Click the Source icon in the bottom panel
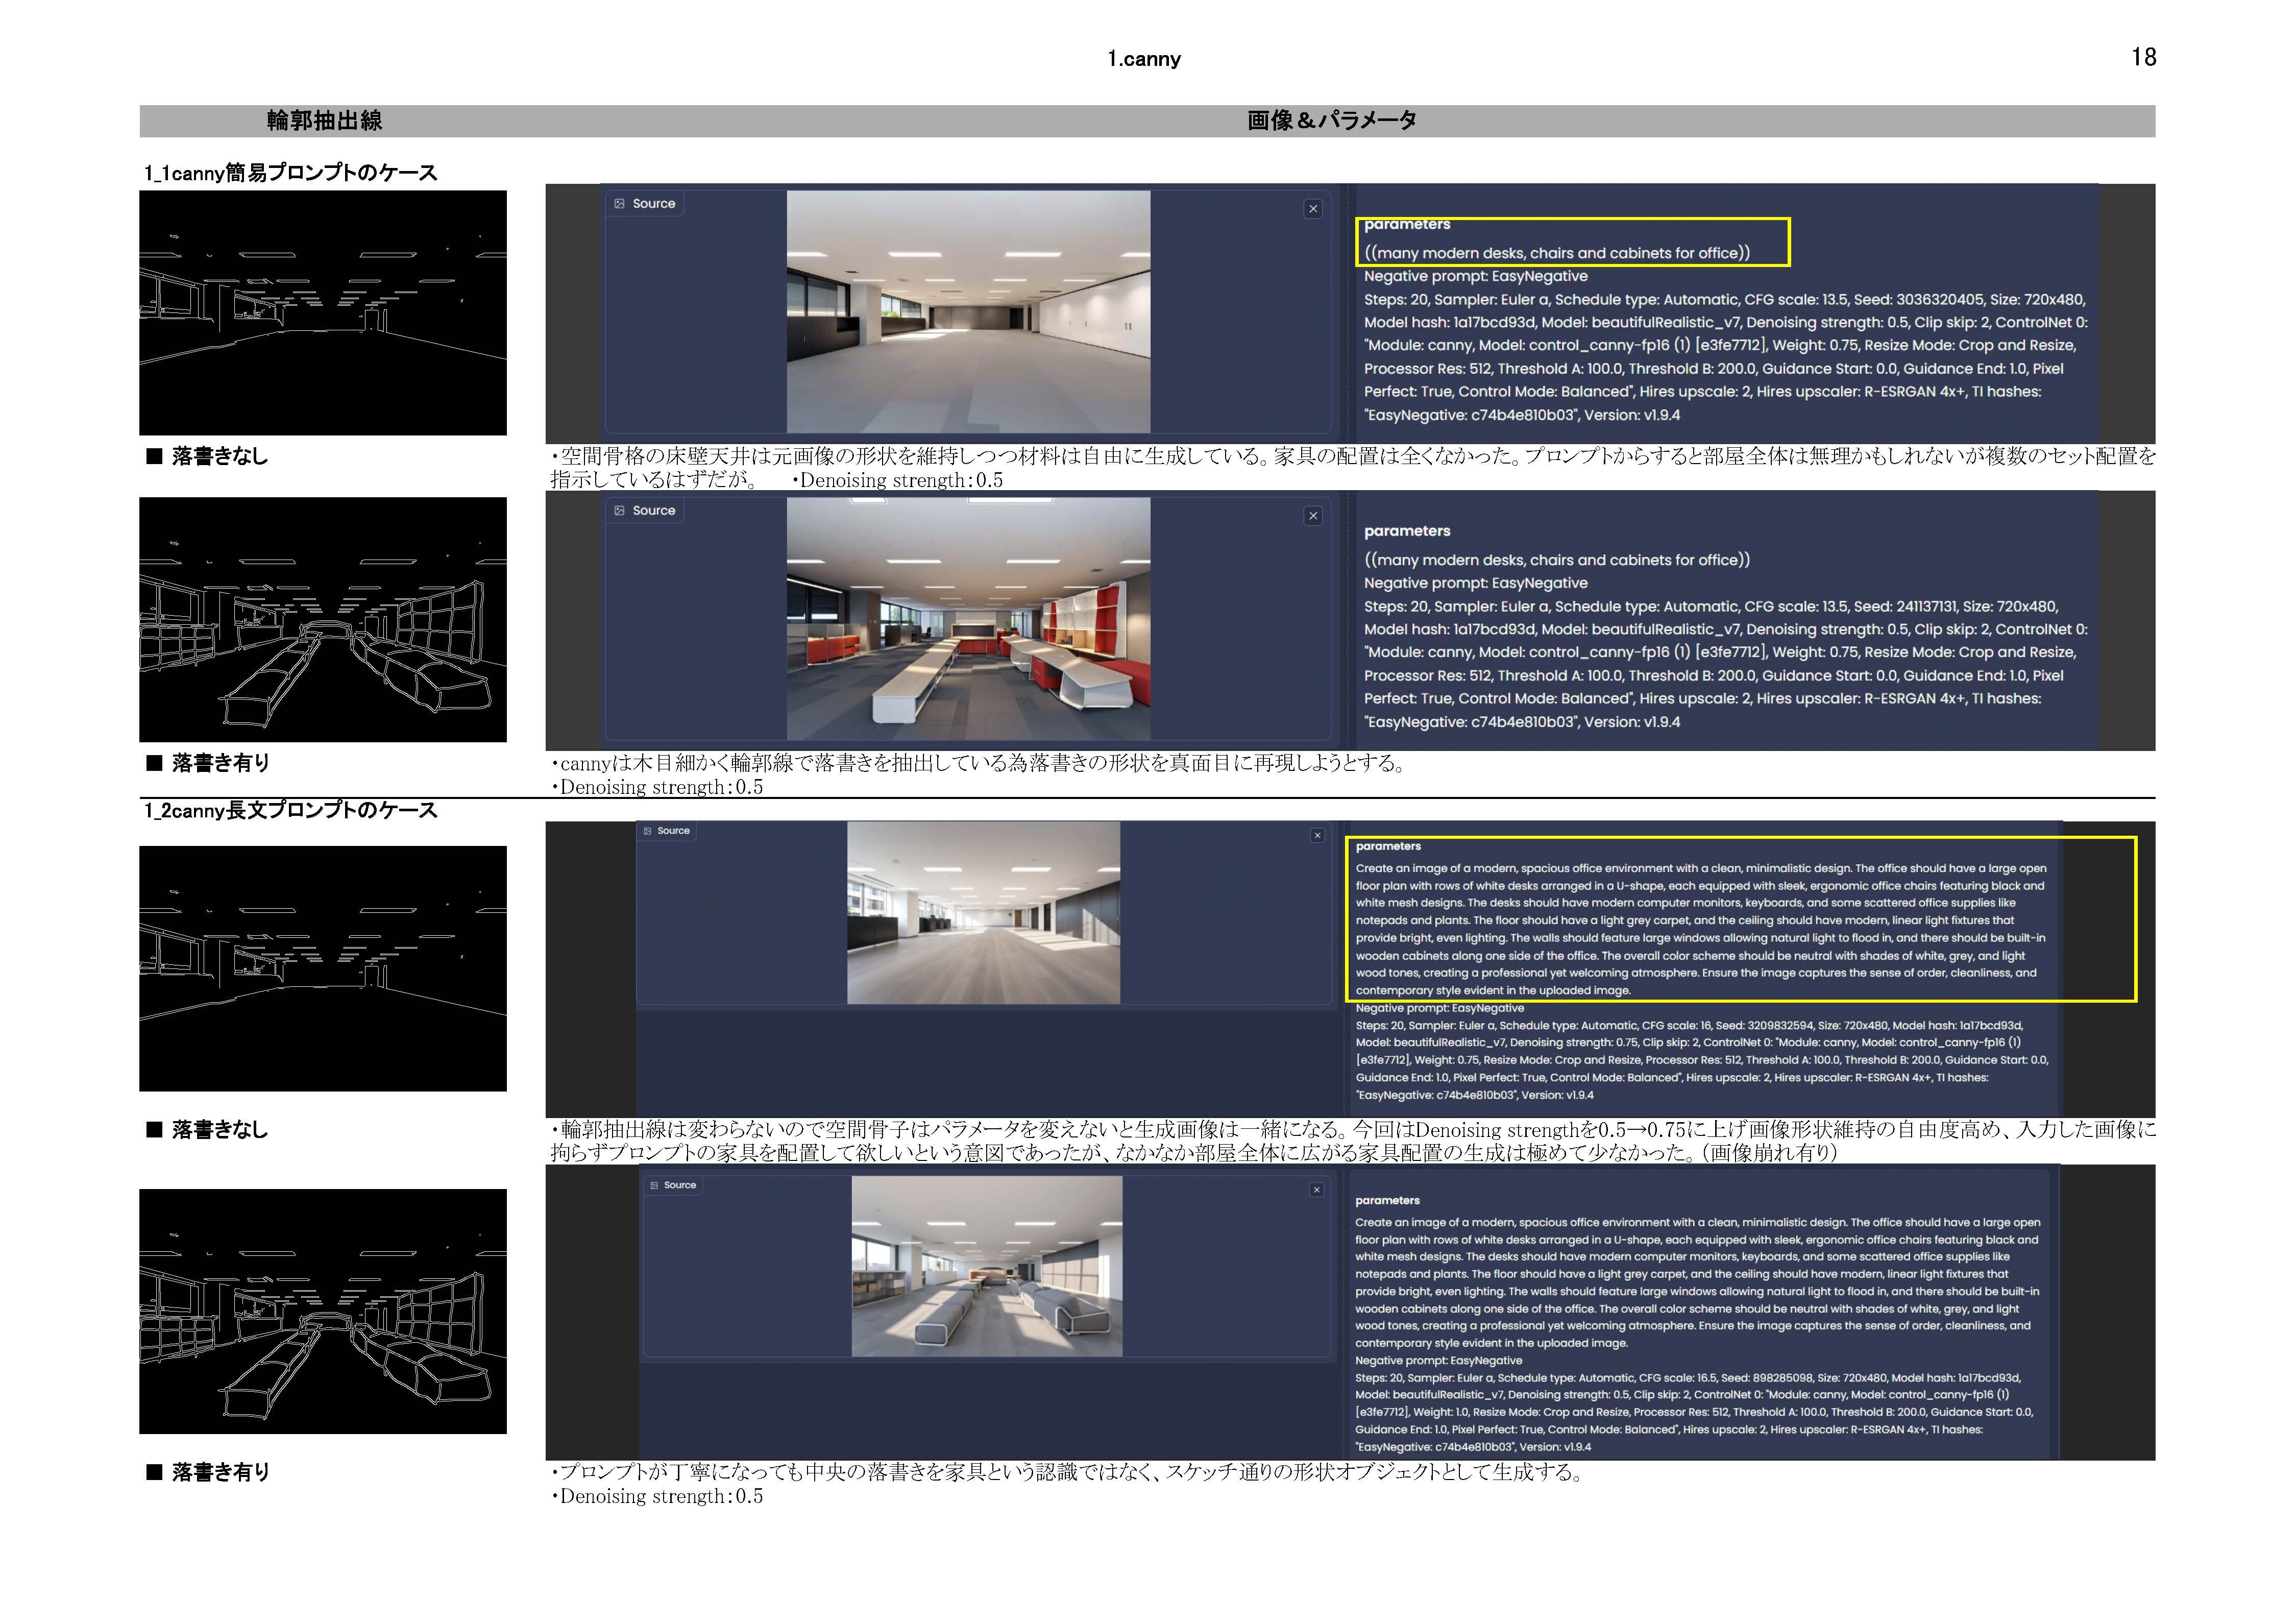2296x1624 pixels. click(654, 1185)
